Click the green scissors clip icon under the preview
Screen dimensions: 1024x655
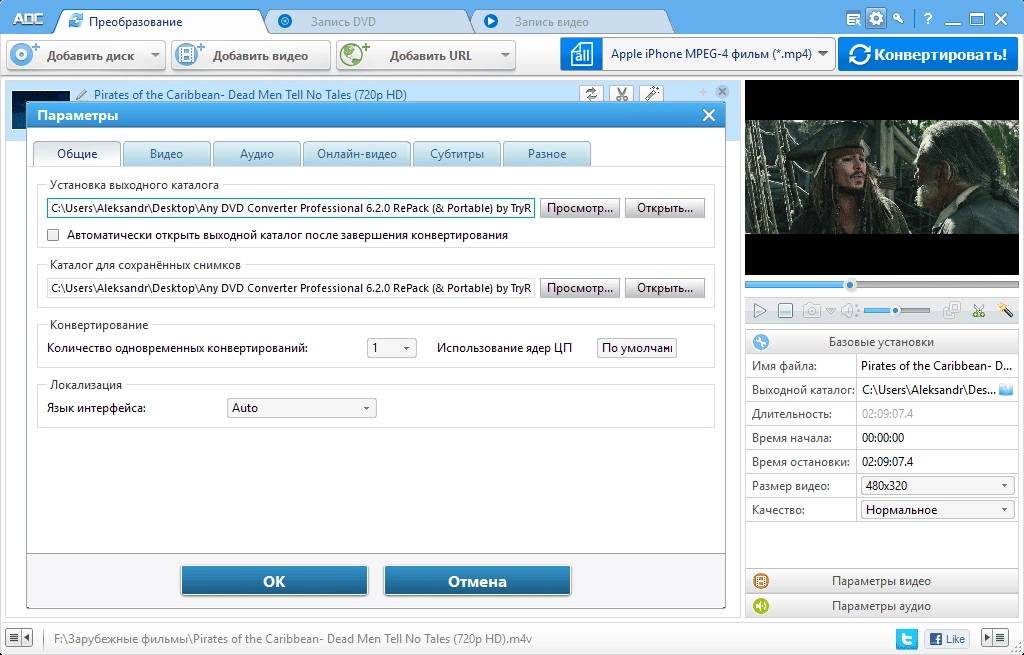(x=978, y=311)
